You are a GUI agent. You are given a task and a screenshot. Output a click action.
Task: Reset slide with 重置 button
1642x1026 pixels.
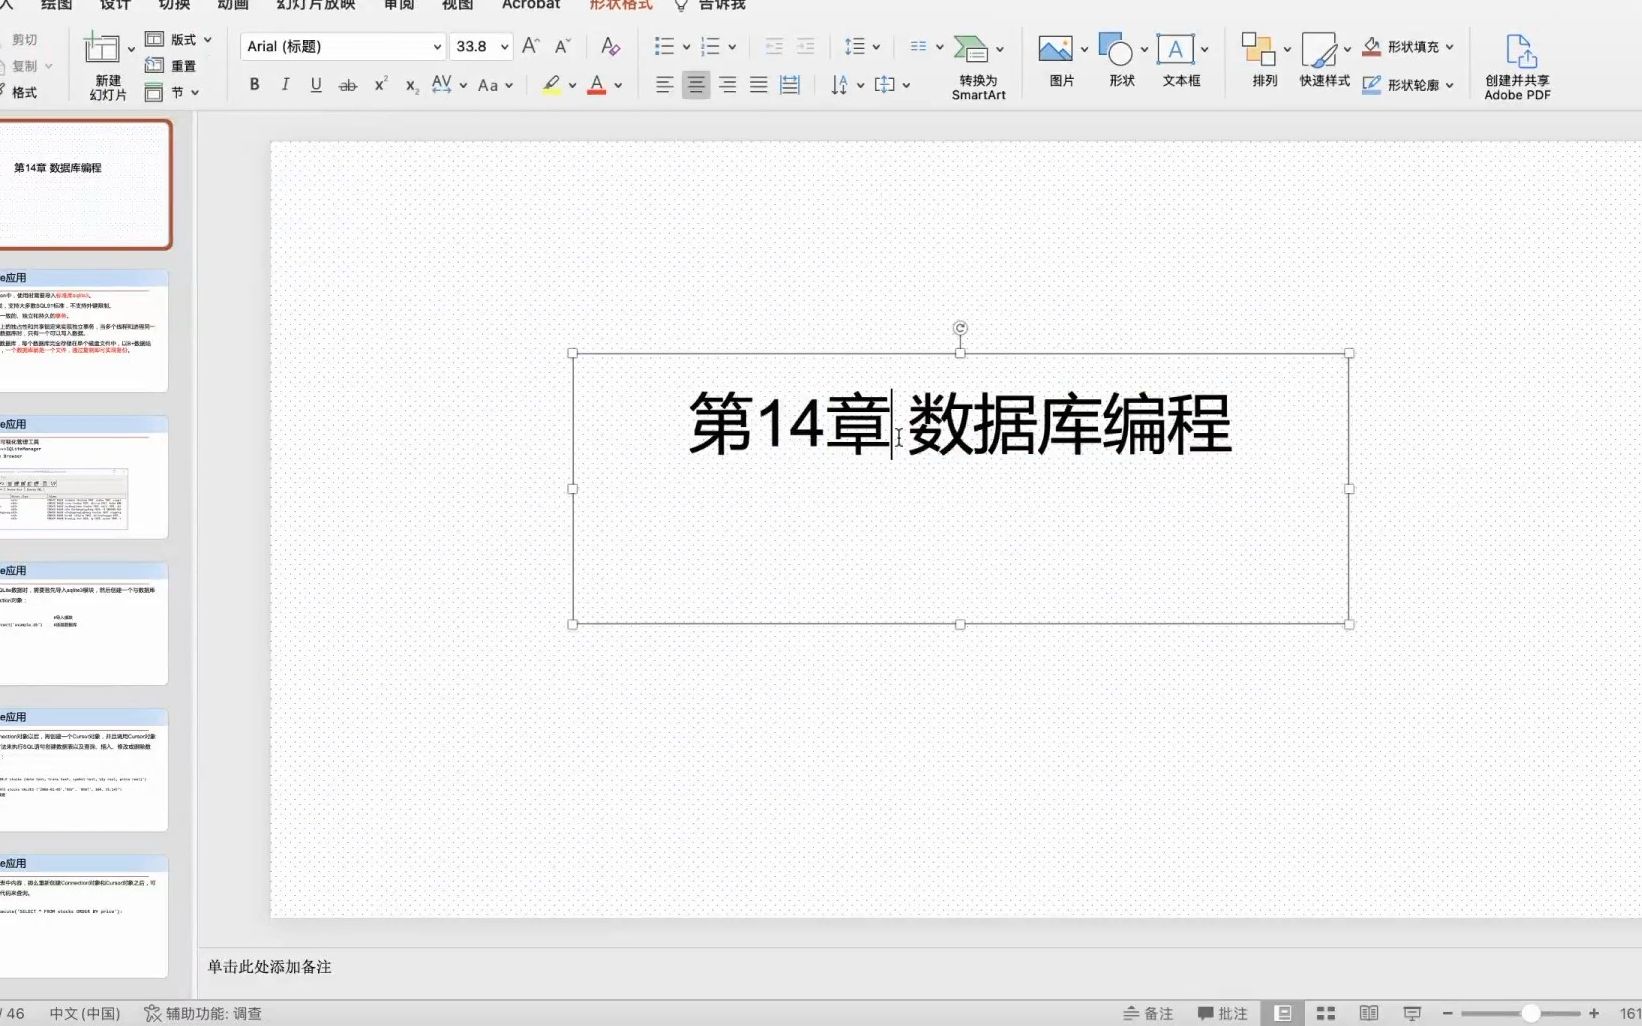coord(171,66)
